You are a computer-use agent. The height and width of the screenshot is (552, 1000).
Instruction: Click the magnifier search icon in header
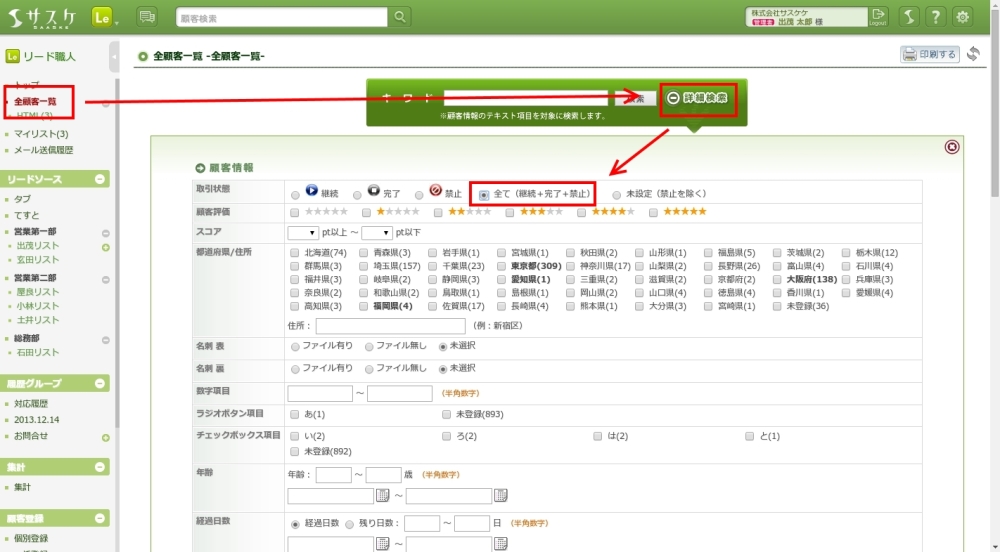[399, 17]
